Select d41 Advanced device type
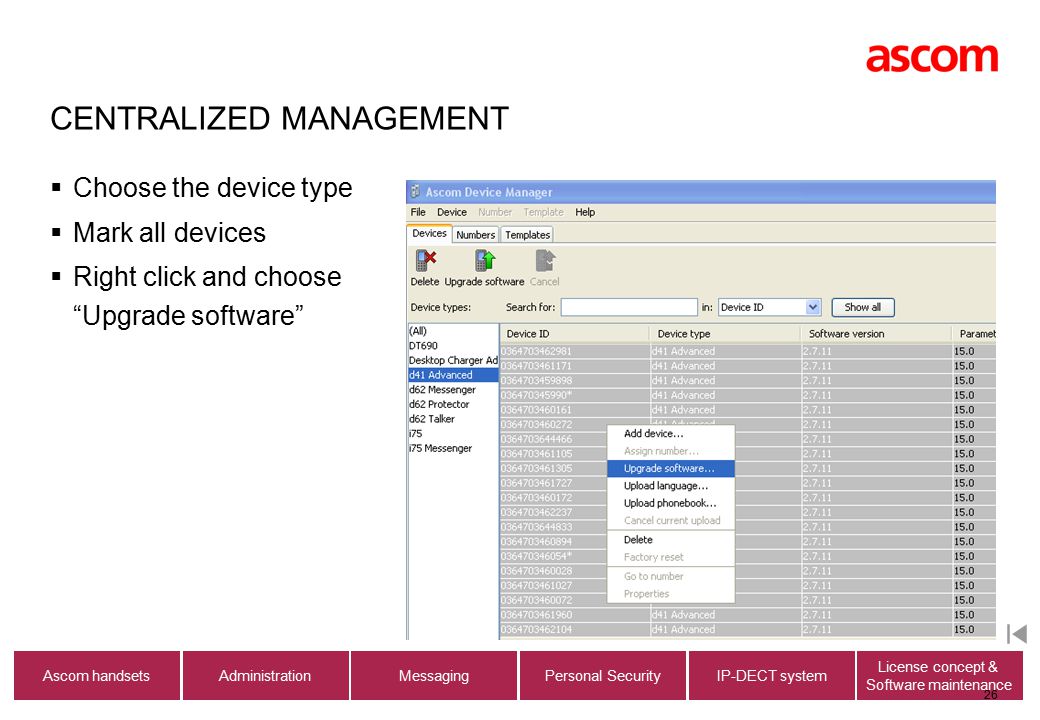This screenshot has height=720, width=1040. [x=453, y=375]
